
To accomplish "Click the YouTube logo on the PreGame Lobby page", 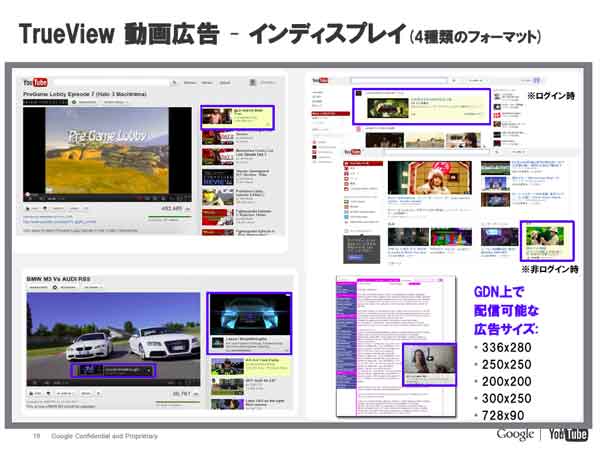I will click(x=35, y=82).
